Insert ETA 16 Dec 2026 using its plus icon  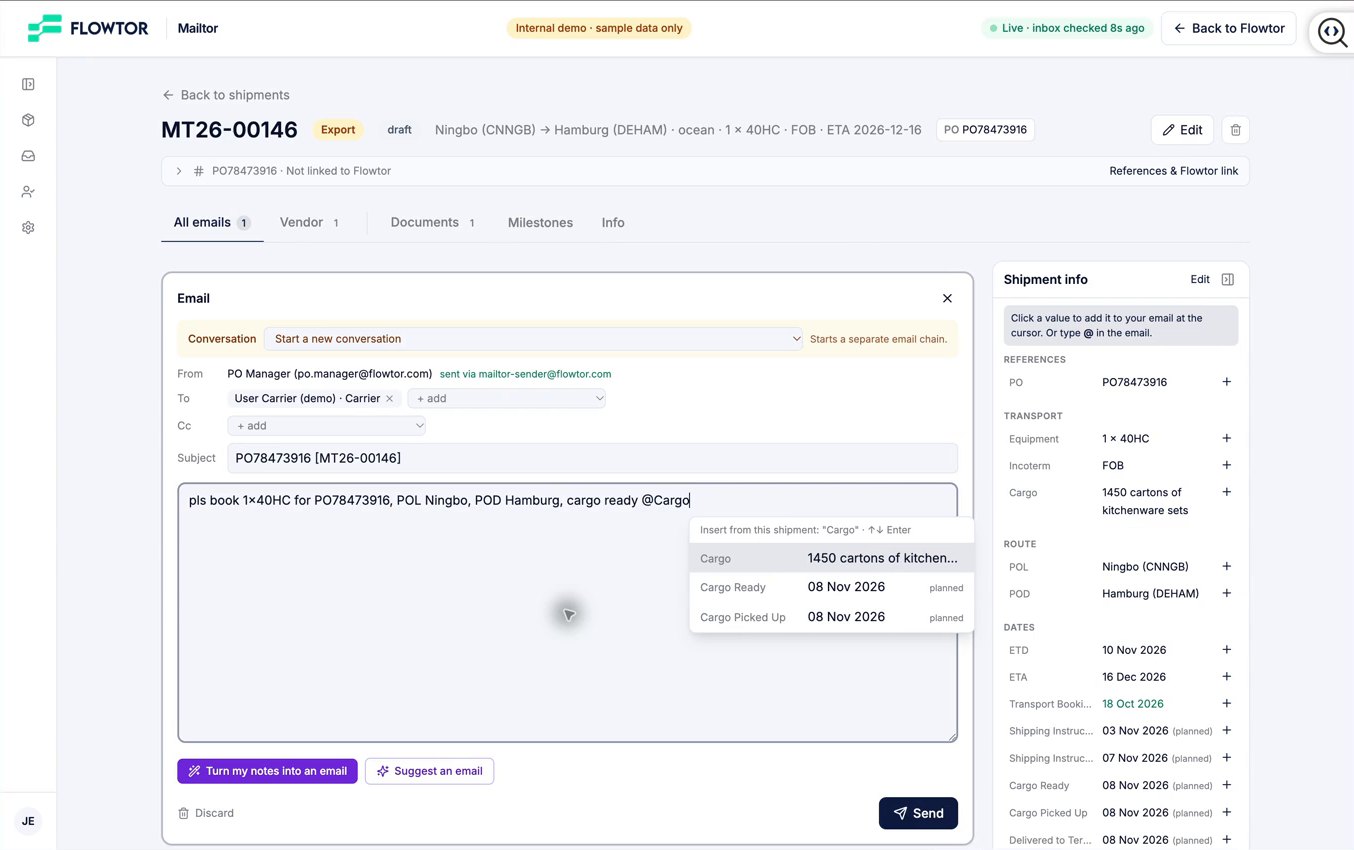coord(1227,676)
